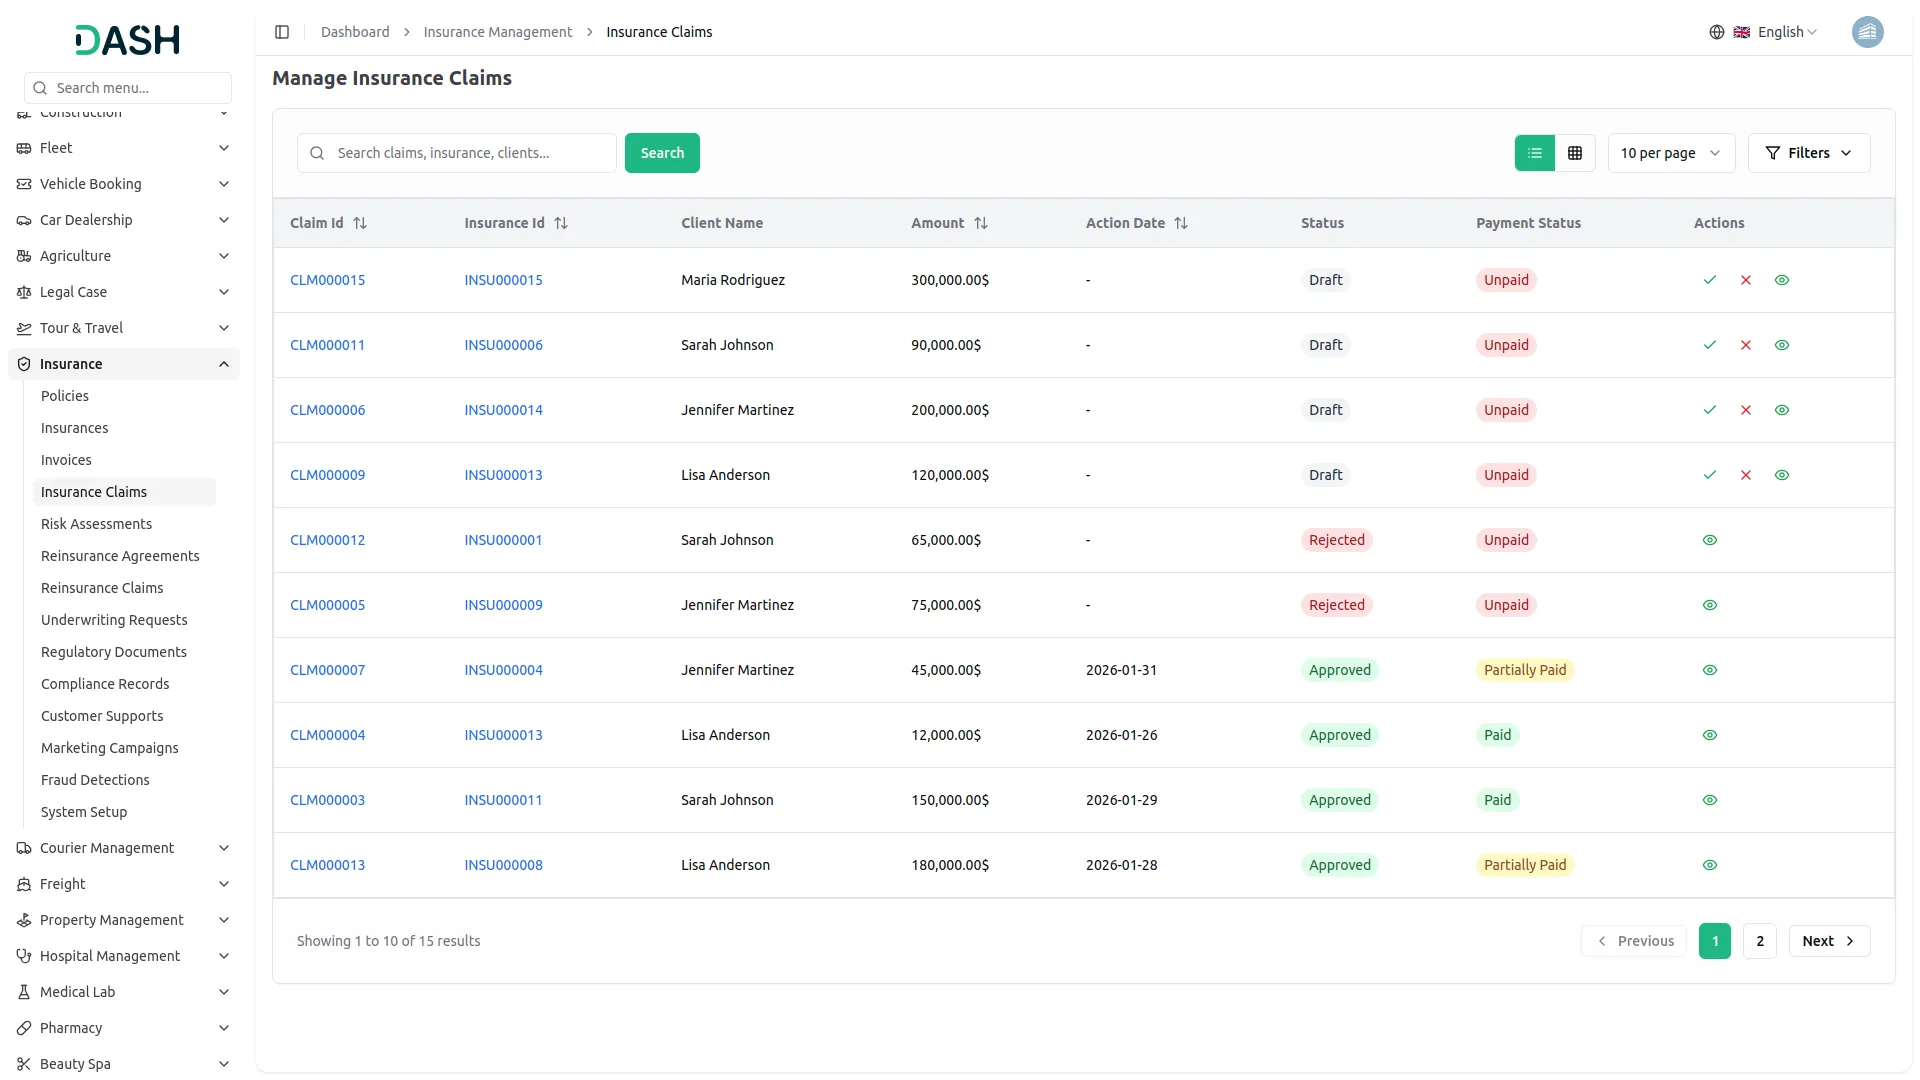Select Risk Assessments in the sidebar
This screenshot has height=1080, width=1920.
point(96,523)
